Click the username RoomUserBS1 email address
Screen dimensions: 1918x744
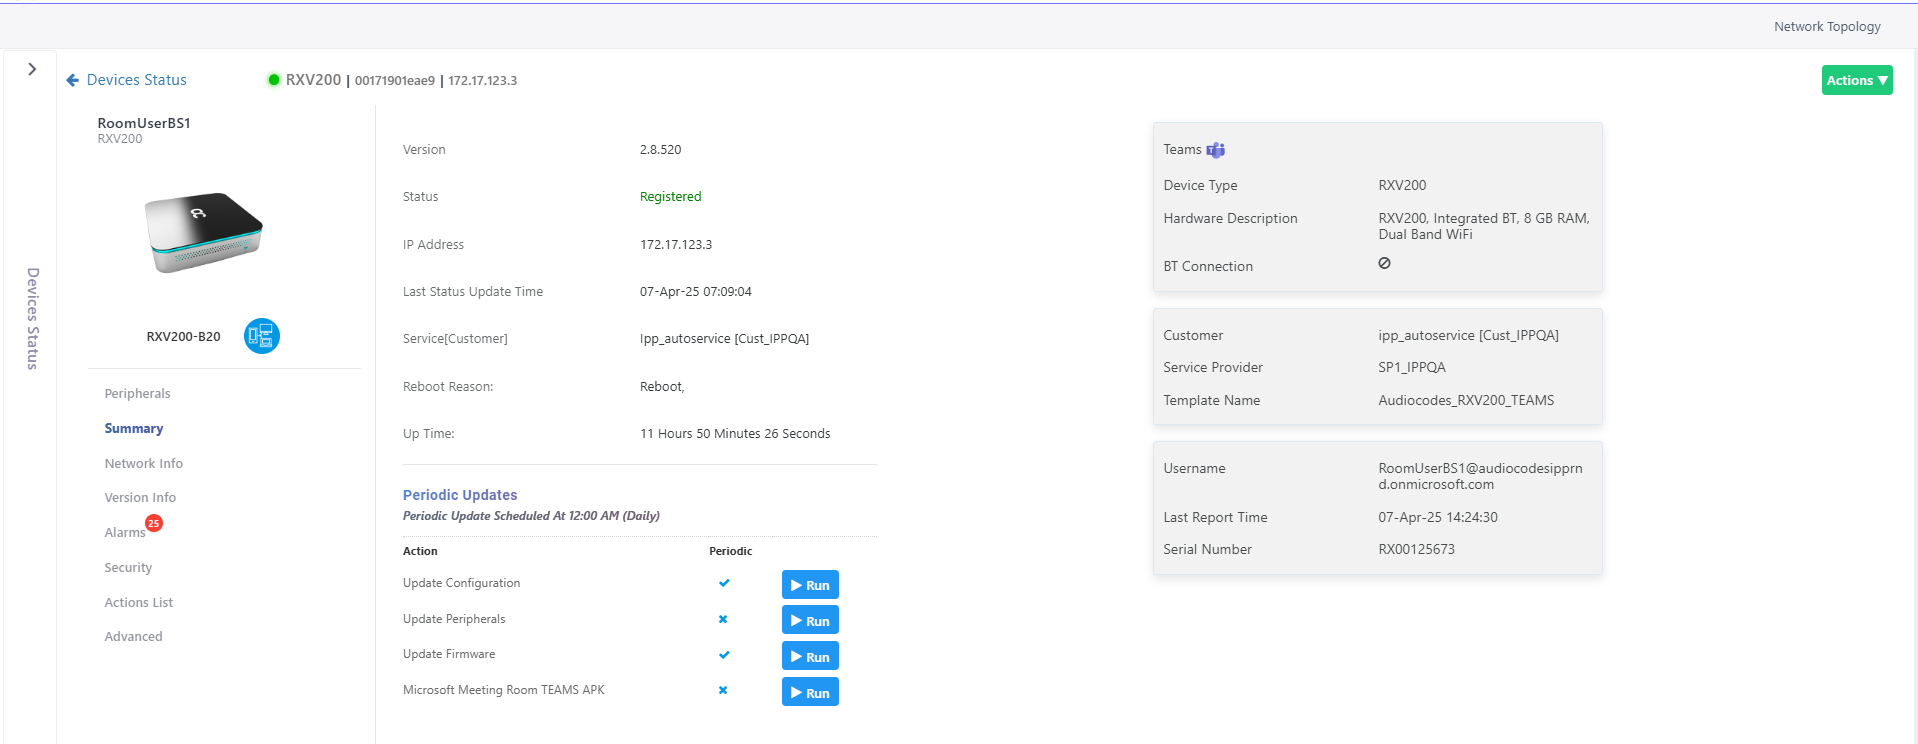tap(1480, 476)
